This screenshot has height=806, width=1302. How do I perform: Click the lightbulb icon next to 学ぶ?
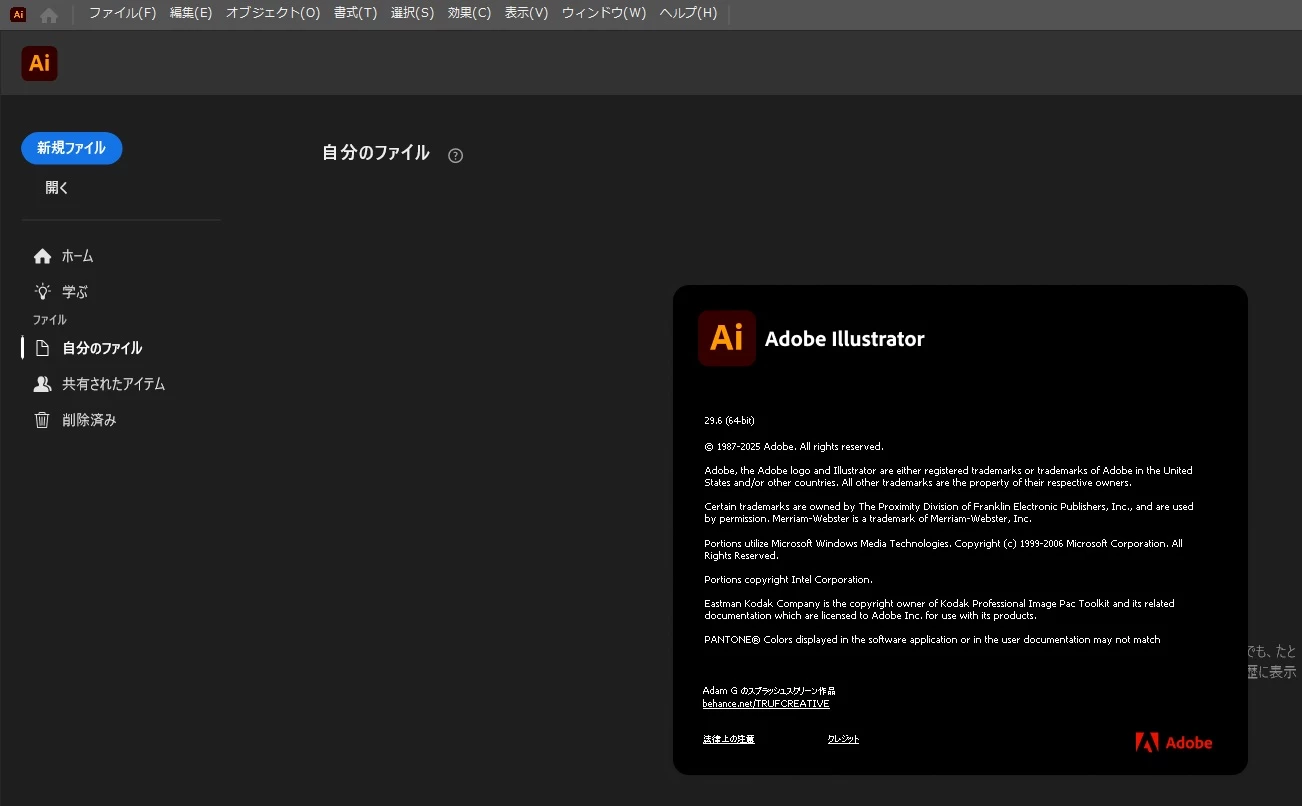[x=42, y=292]
